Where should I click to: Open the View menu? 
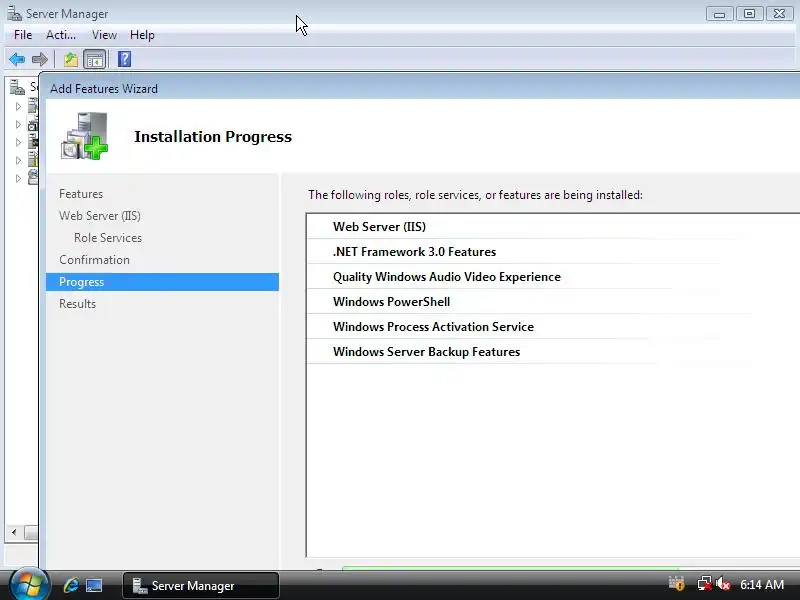coord(105,35)
